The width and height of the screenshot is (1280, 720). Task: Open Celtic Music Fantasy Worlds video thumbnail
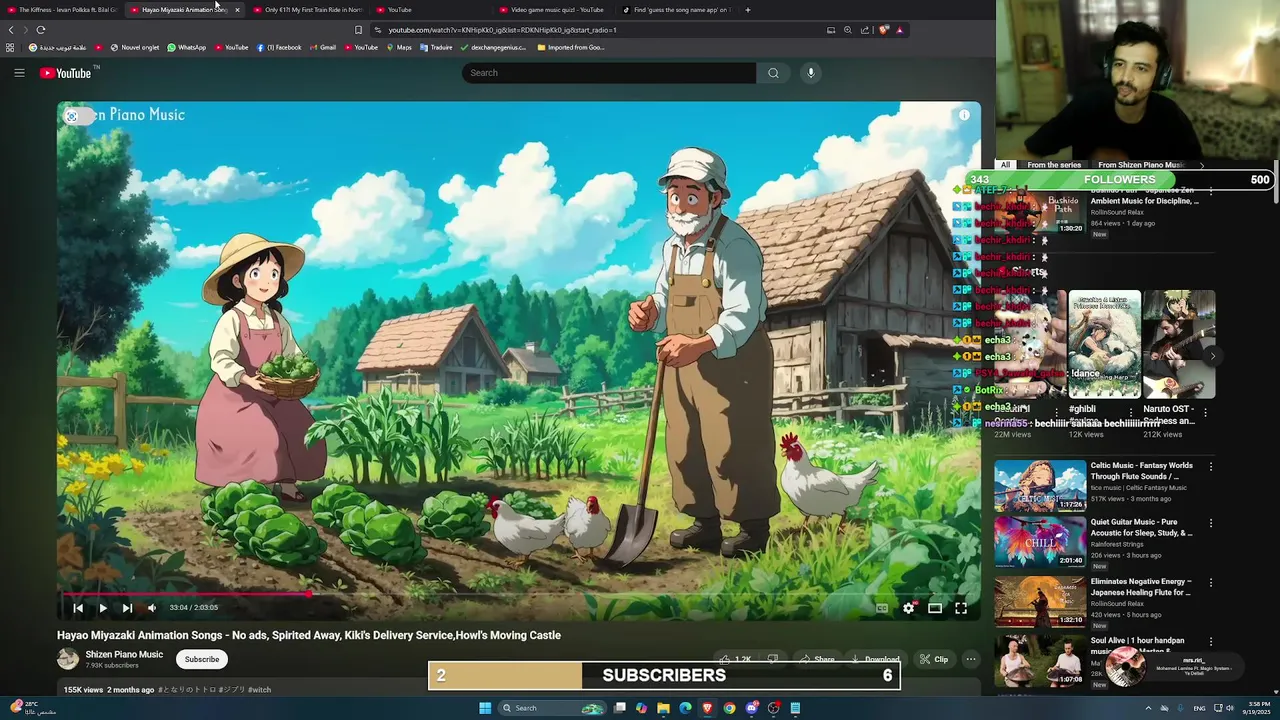[1040, 486]
